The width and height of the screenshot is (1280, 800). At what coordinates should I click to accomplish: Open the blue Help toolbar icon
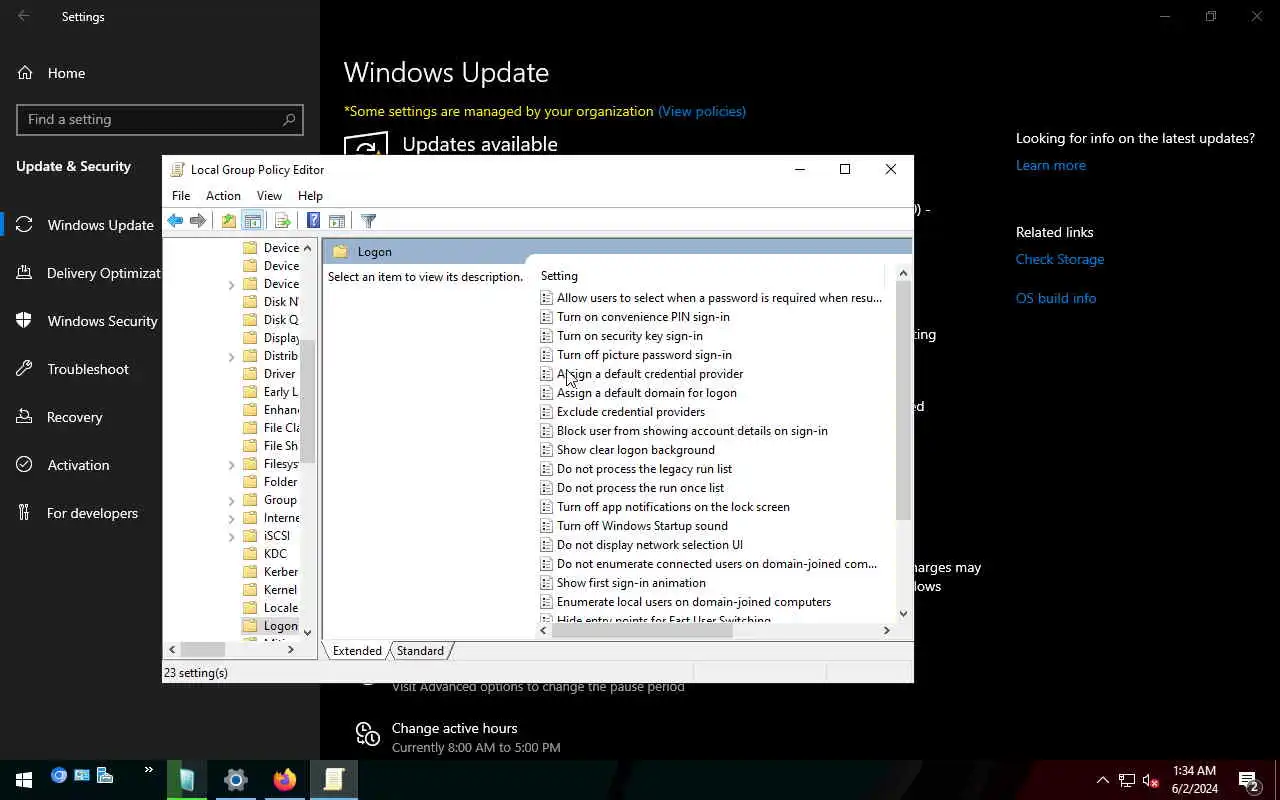313,221
